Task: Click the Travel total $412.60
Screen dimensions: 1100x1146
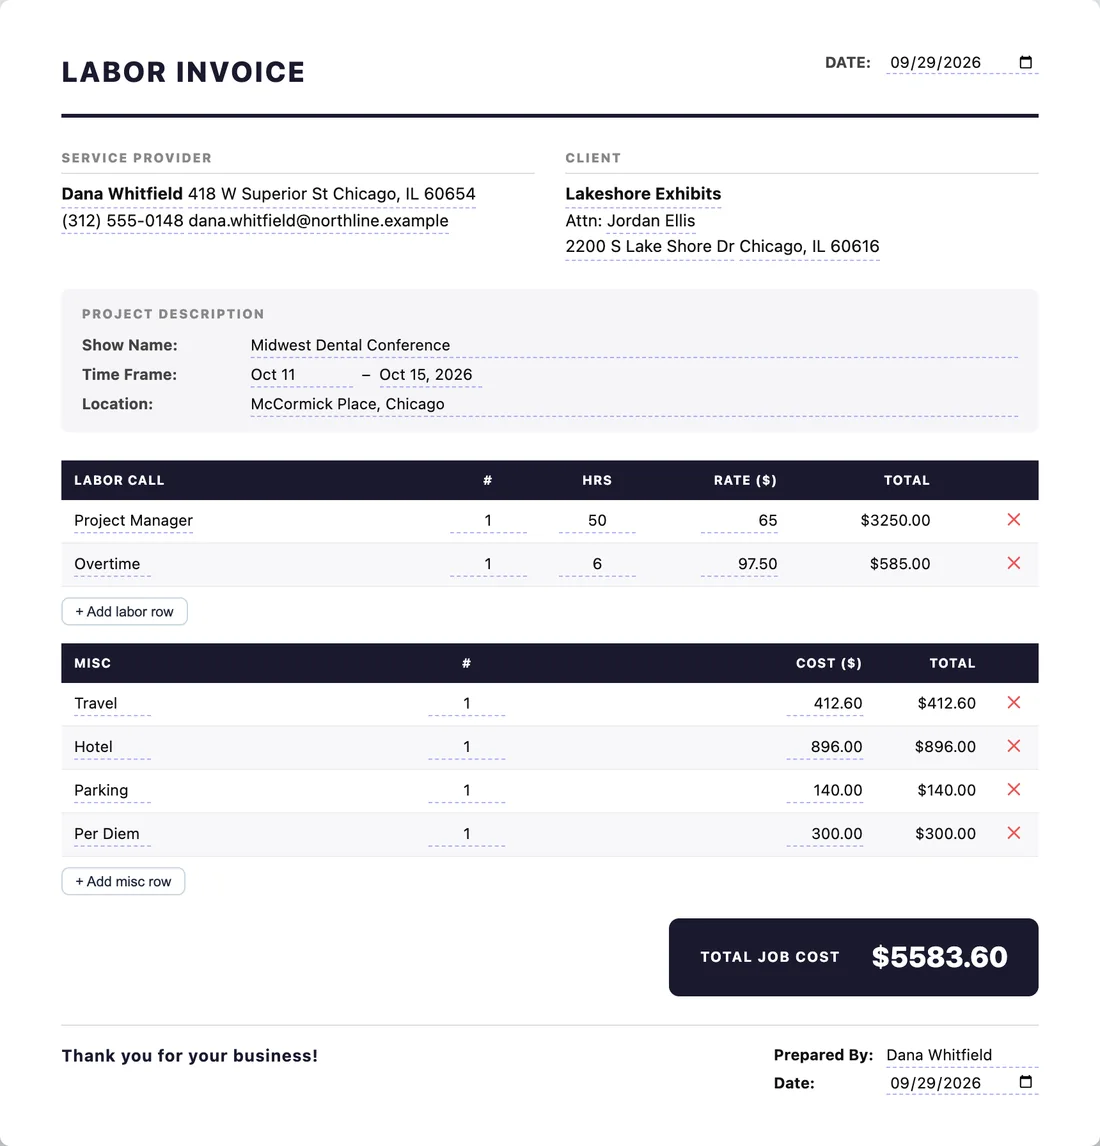Action: tap(947, 703)
